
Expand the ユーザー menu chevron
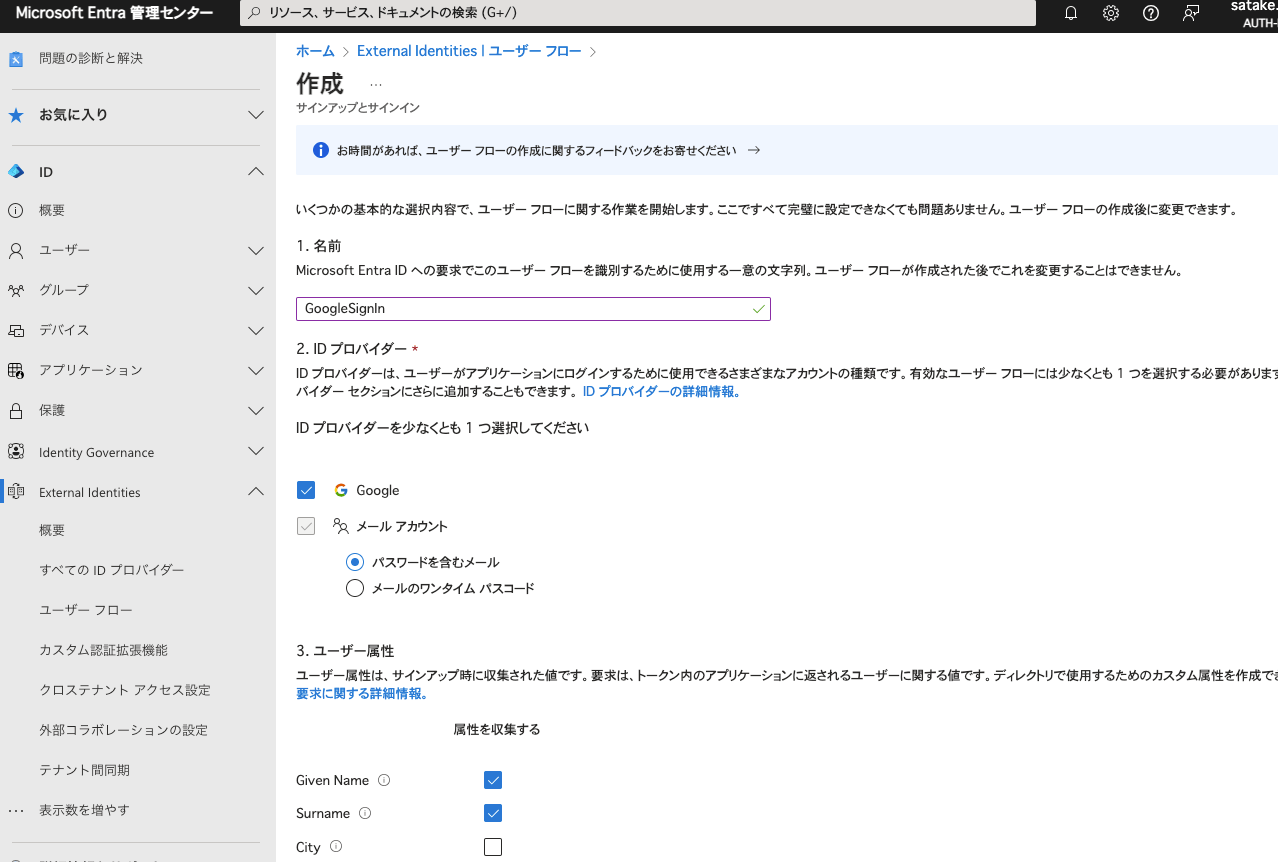256,250
